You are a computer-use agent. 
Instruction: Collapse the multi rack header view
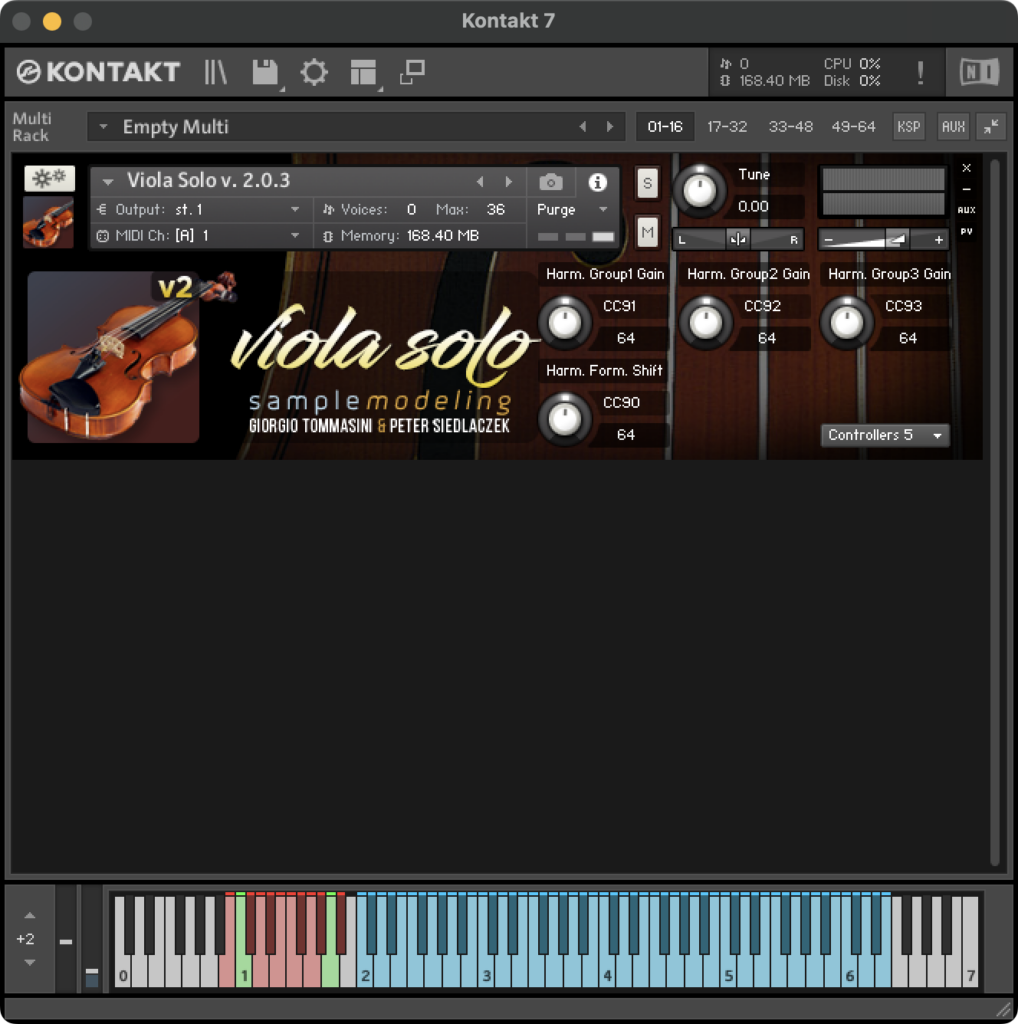click(x=991, y=126)
